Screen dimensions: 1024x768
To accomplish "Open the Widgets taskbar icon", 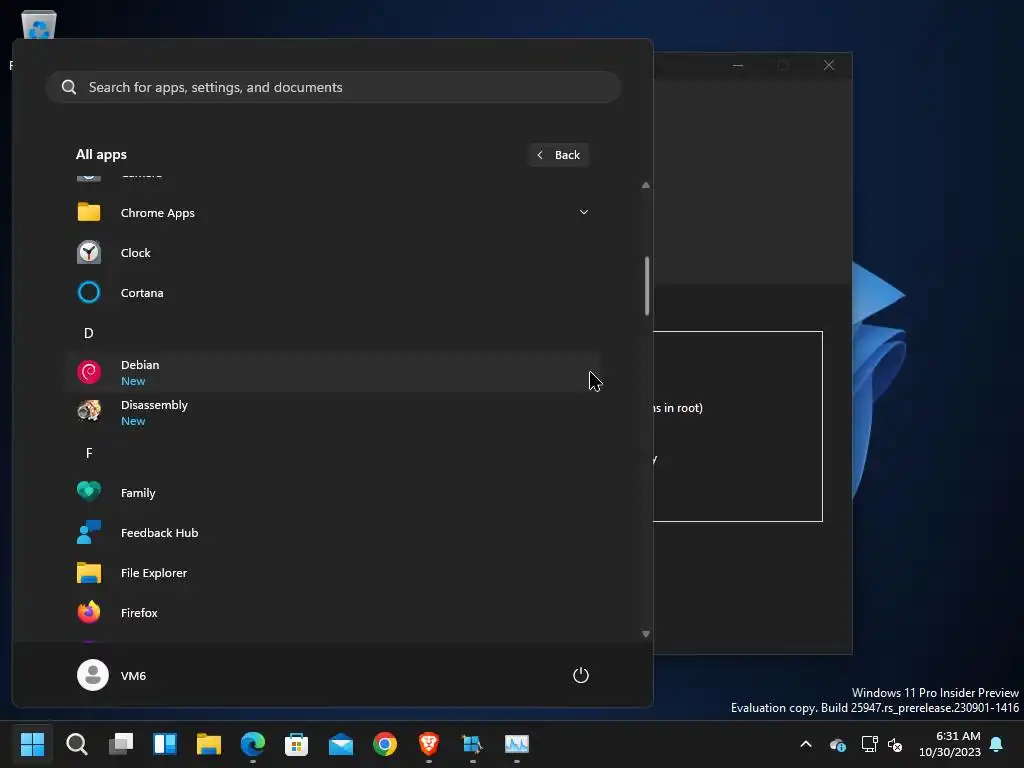I will click(165, 744).
